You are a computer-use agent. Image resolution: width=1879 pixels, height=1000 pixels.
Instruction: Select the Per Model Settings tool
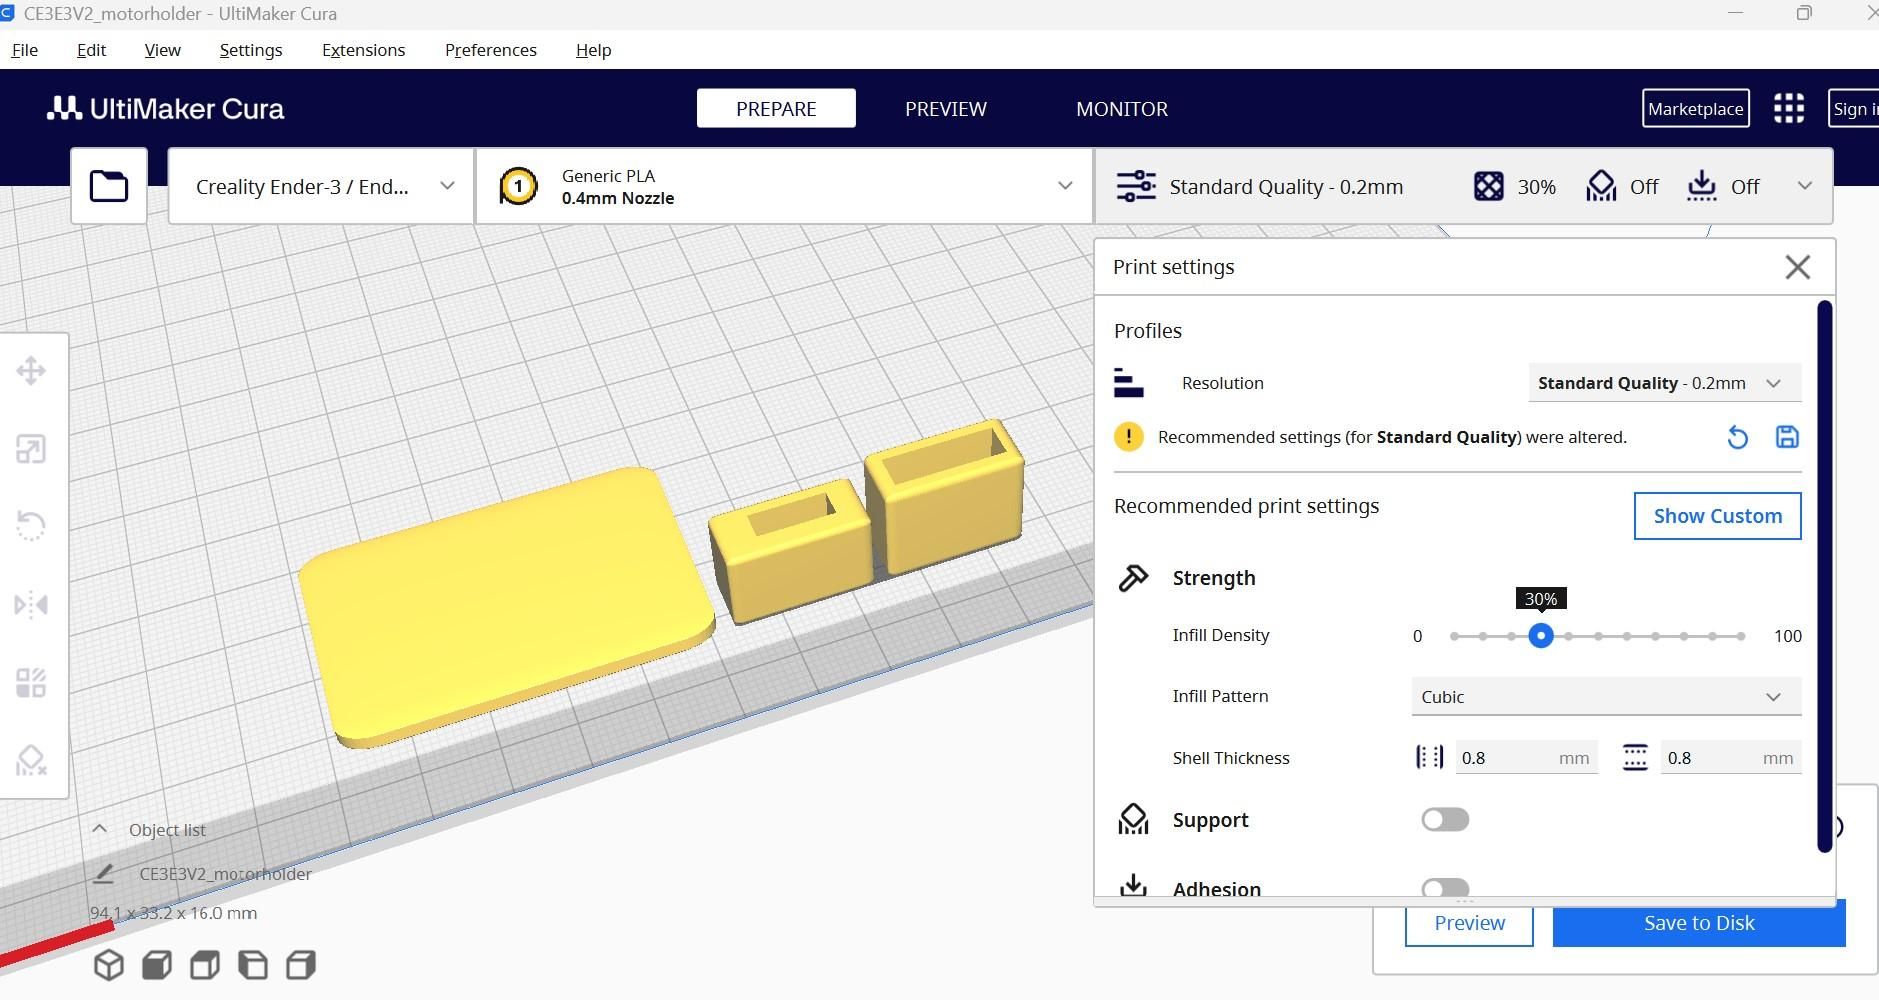pos(31,683)
